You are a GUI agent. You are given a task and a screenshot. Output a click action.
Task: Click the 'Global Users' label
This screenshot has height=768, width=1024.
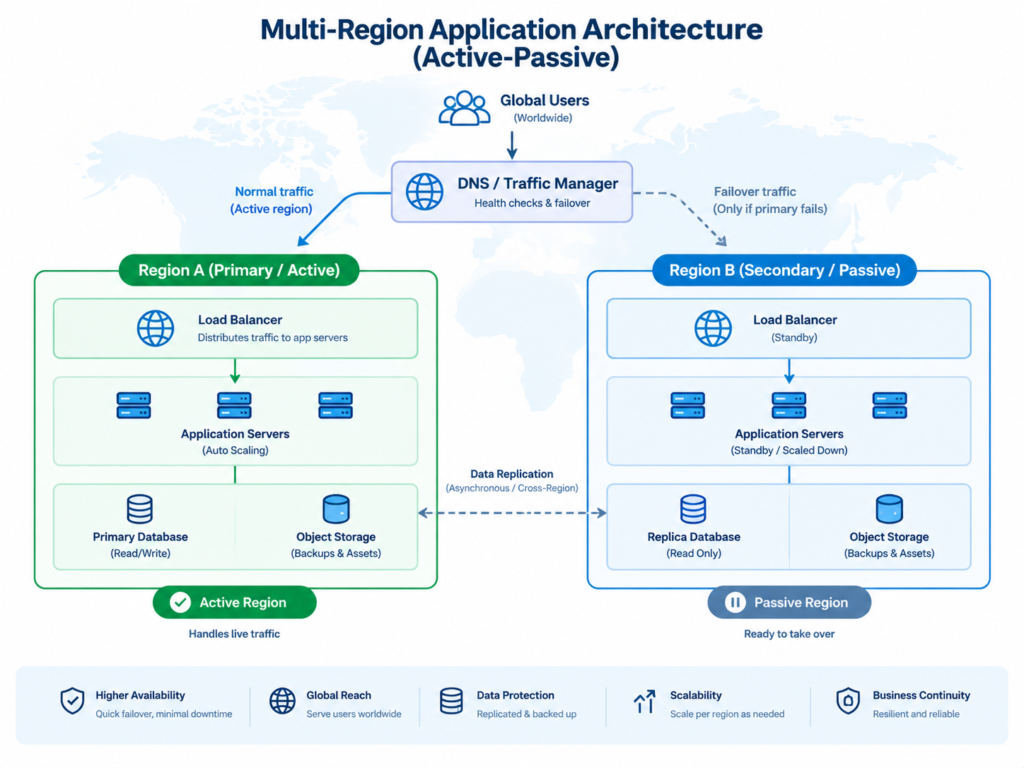tap(545, 100)
